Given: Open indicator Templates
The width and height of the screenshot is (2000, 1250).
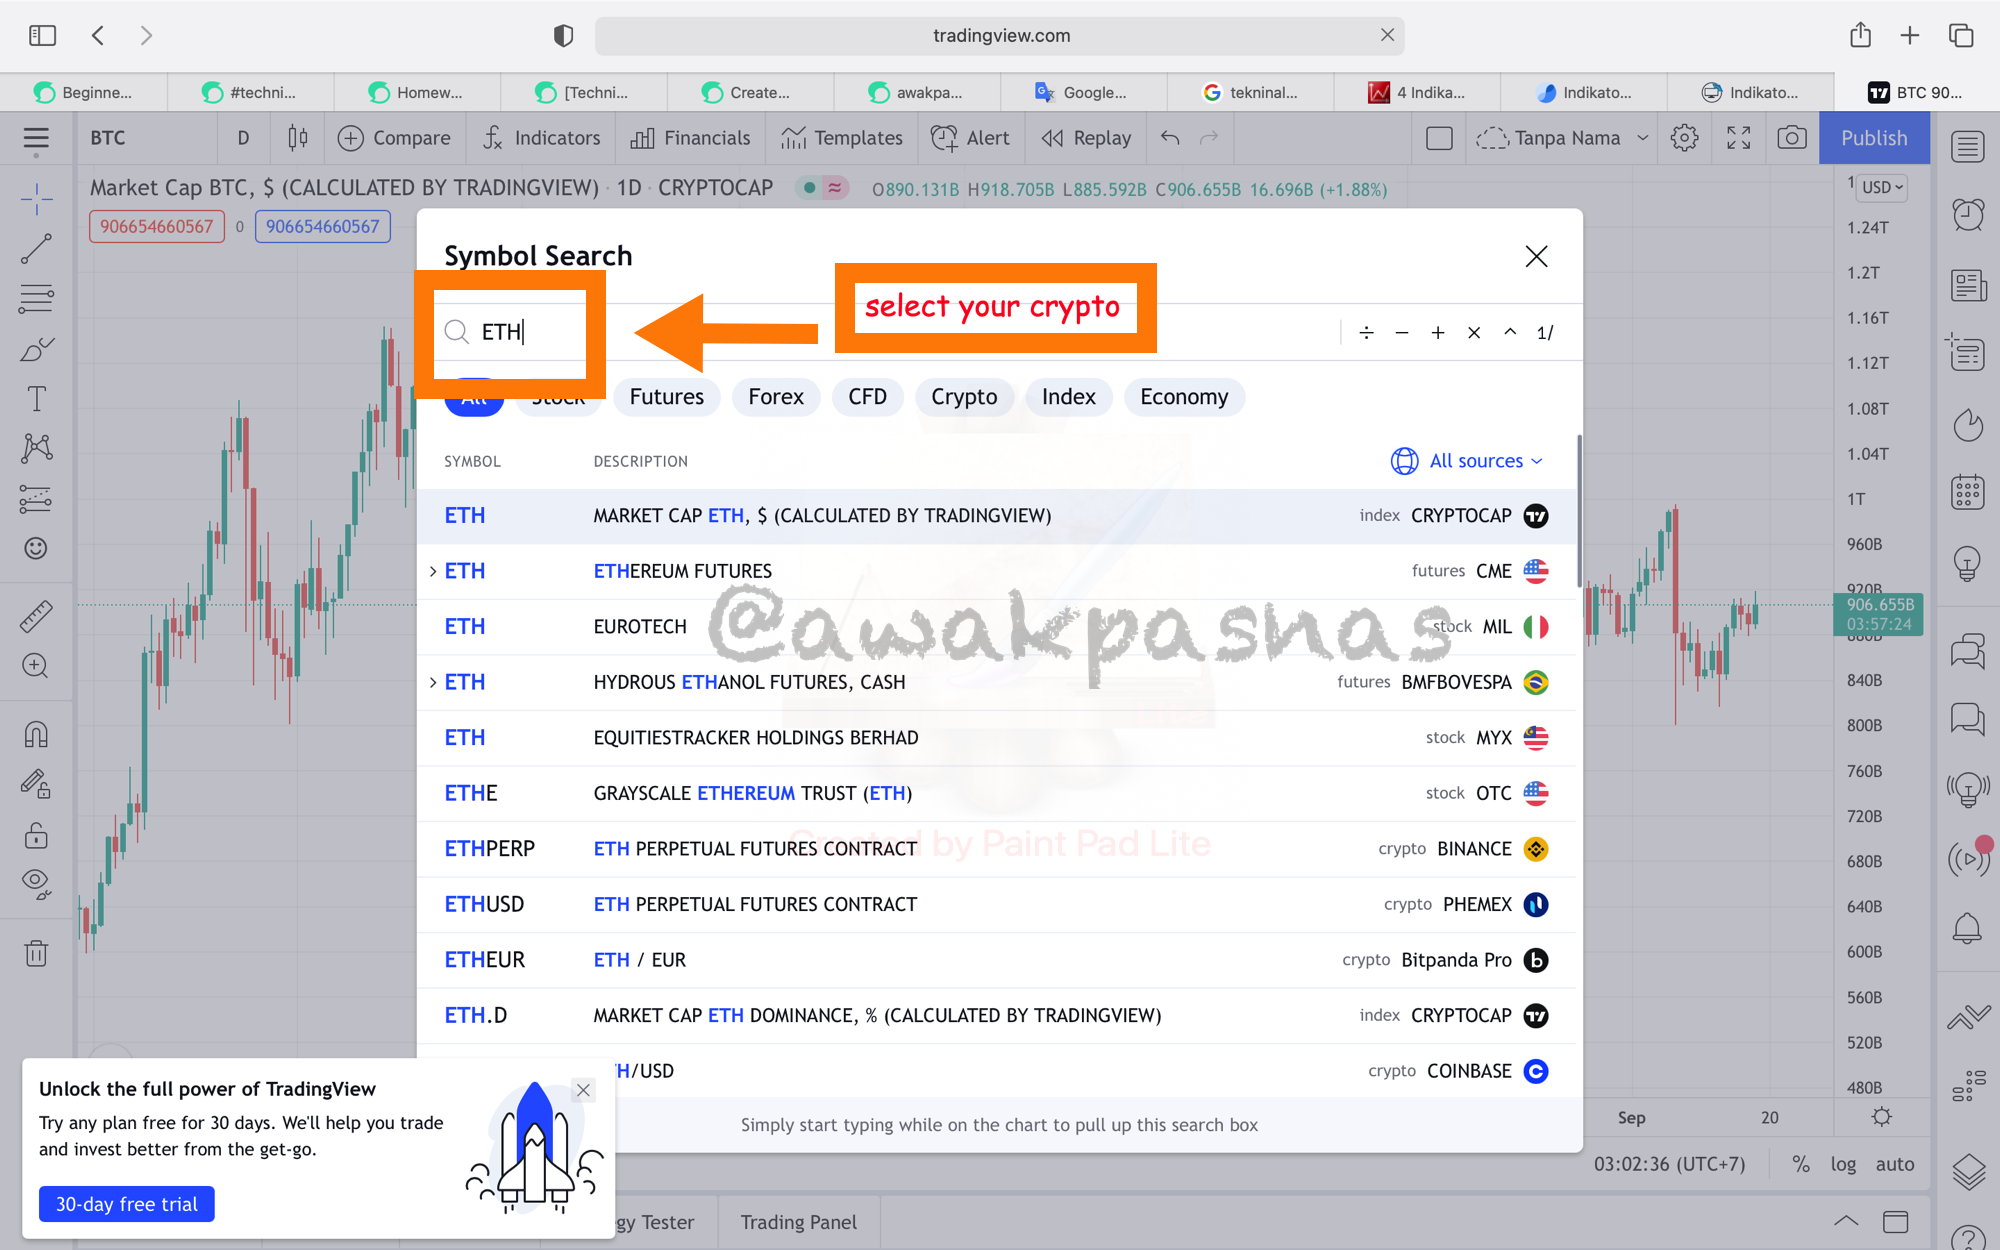Looking at the screenshot, I should (842, 138).
